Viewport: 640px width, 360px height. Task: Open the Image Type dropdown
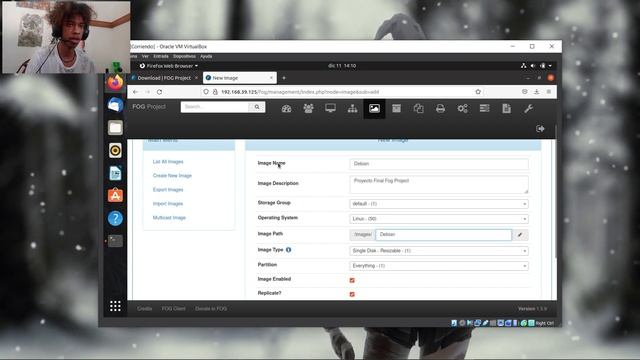439,251
